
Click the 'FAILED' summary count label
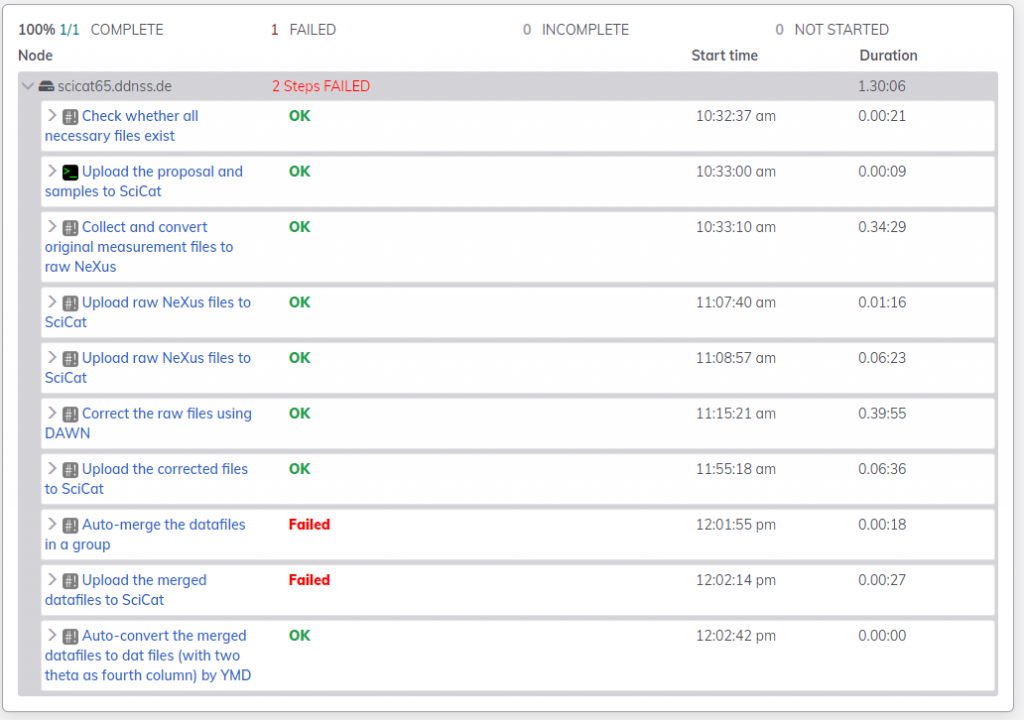[312, 30]
